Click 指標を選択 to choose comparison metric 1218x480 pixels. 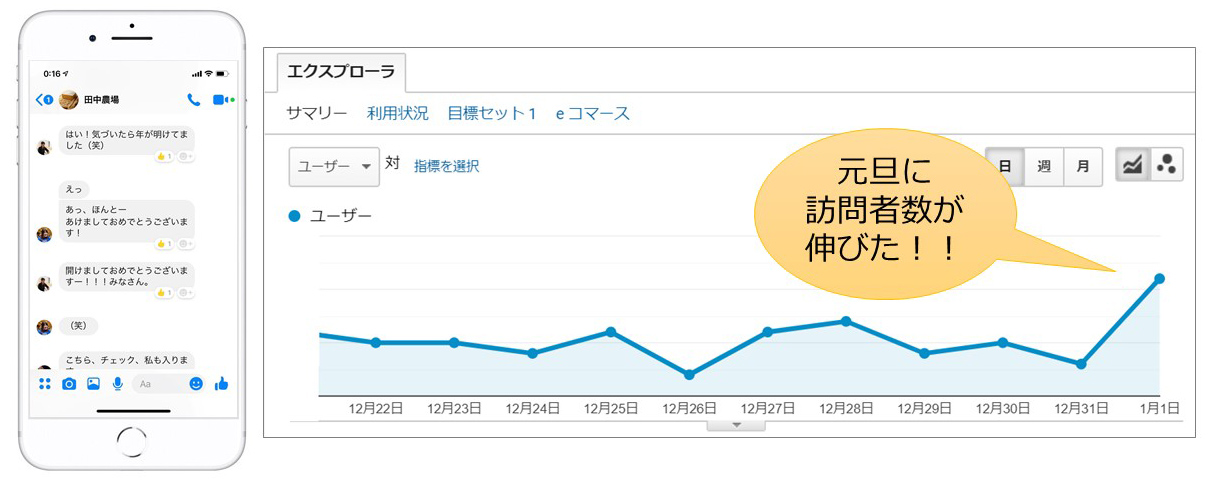tap(446, 167)
